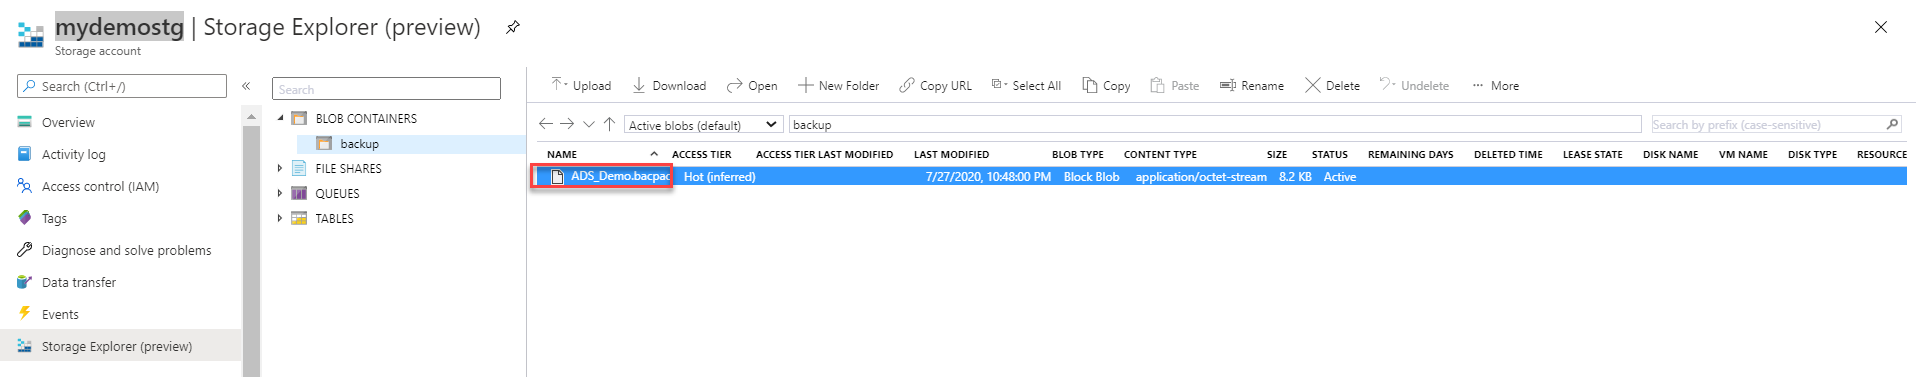The width and height of the screenshot is (1916, 377).
Task: Click the prefix search magnifier icon
Action: point(1892,124)
